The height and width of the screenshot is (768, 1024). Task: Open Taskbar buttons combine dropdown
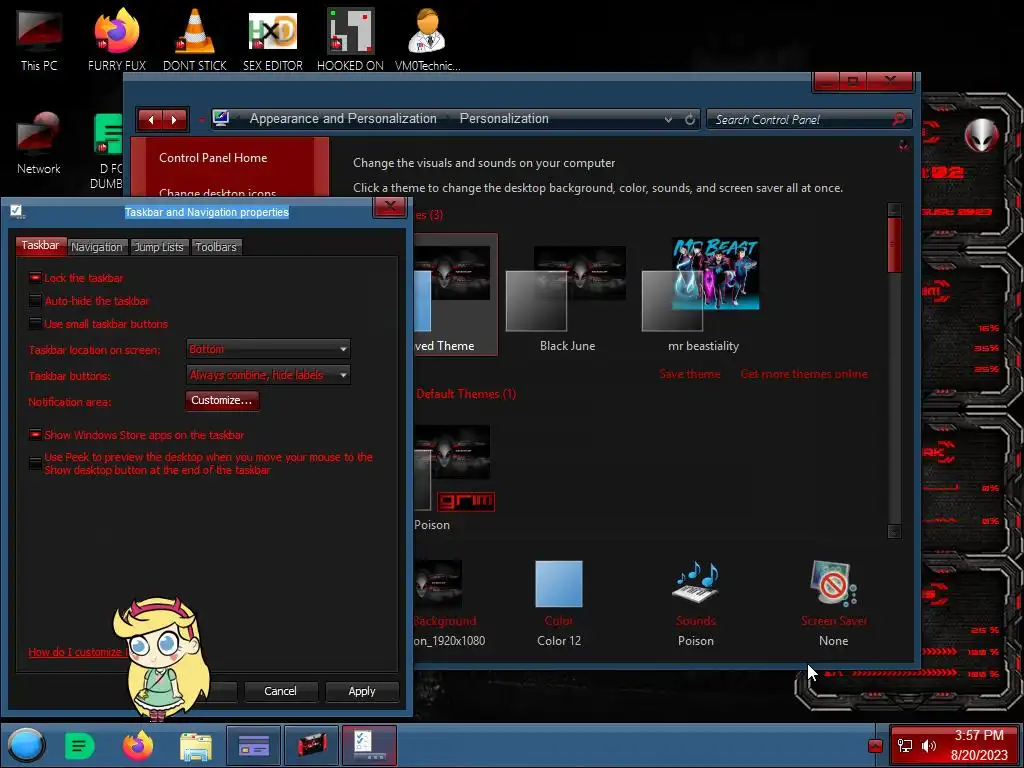click(268, 375)
